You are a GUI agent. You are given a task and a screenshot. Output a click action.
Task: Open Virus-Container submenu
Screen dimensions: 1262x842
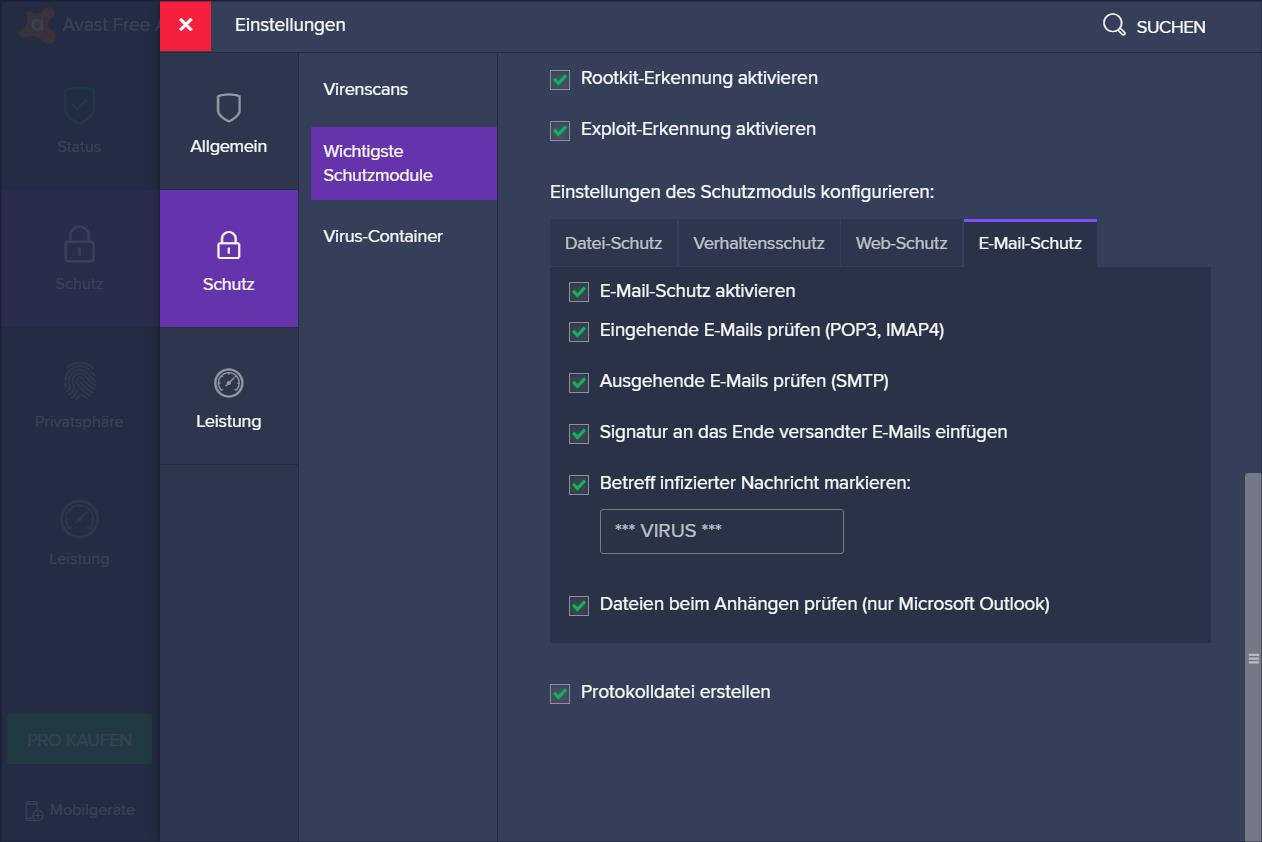tap(404, 236)
